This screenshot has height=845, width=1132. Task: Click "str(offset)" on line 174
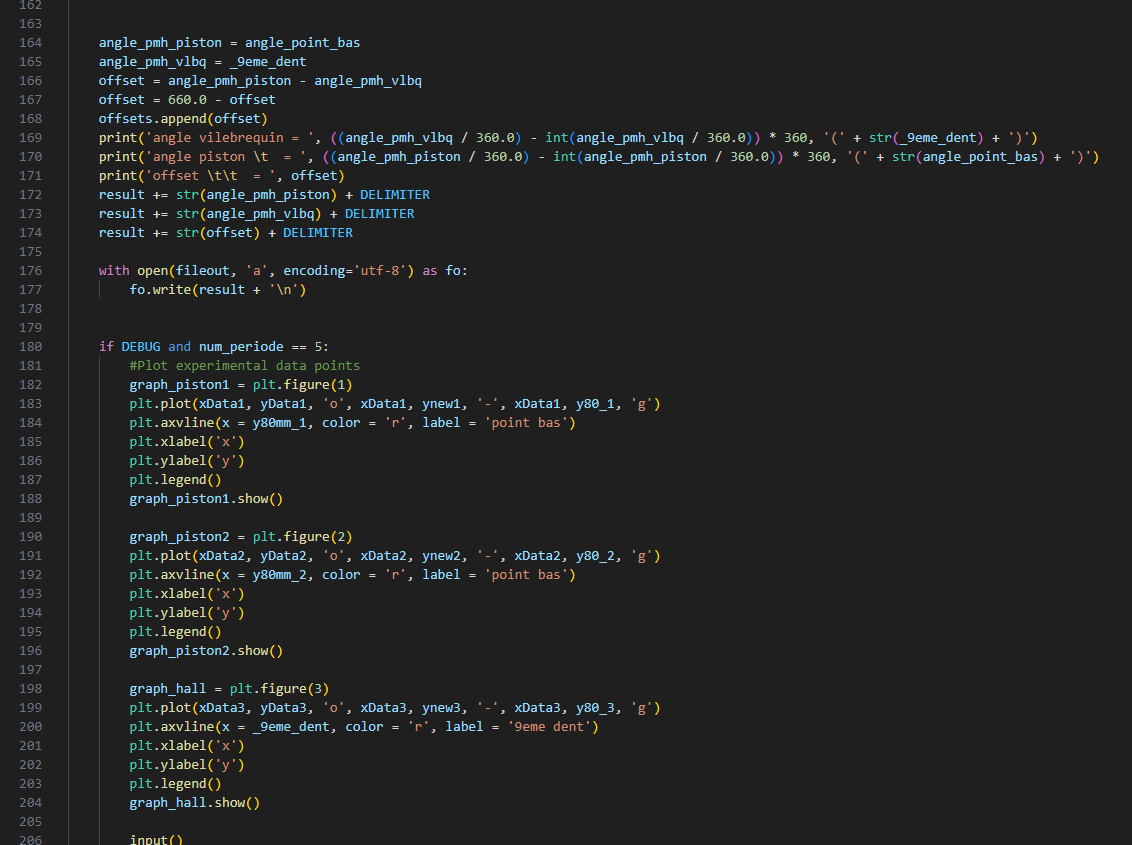218,233
